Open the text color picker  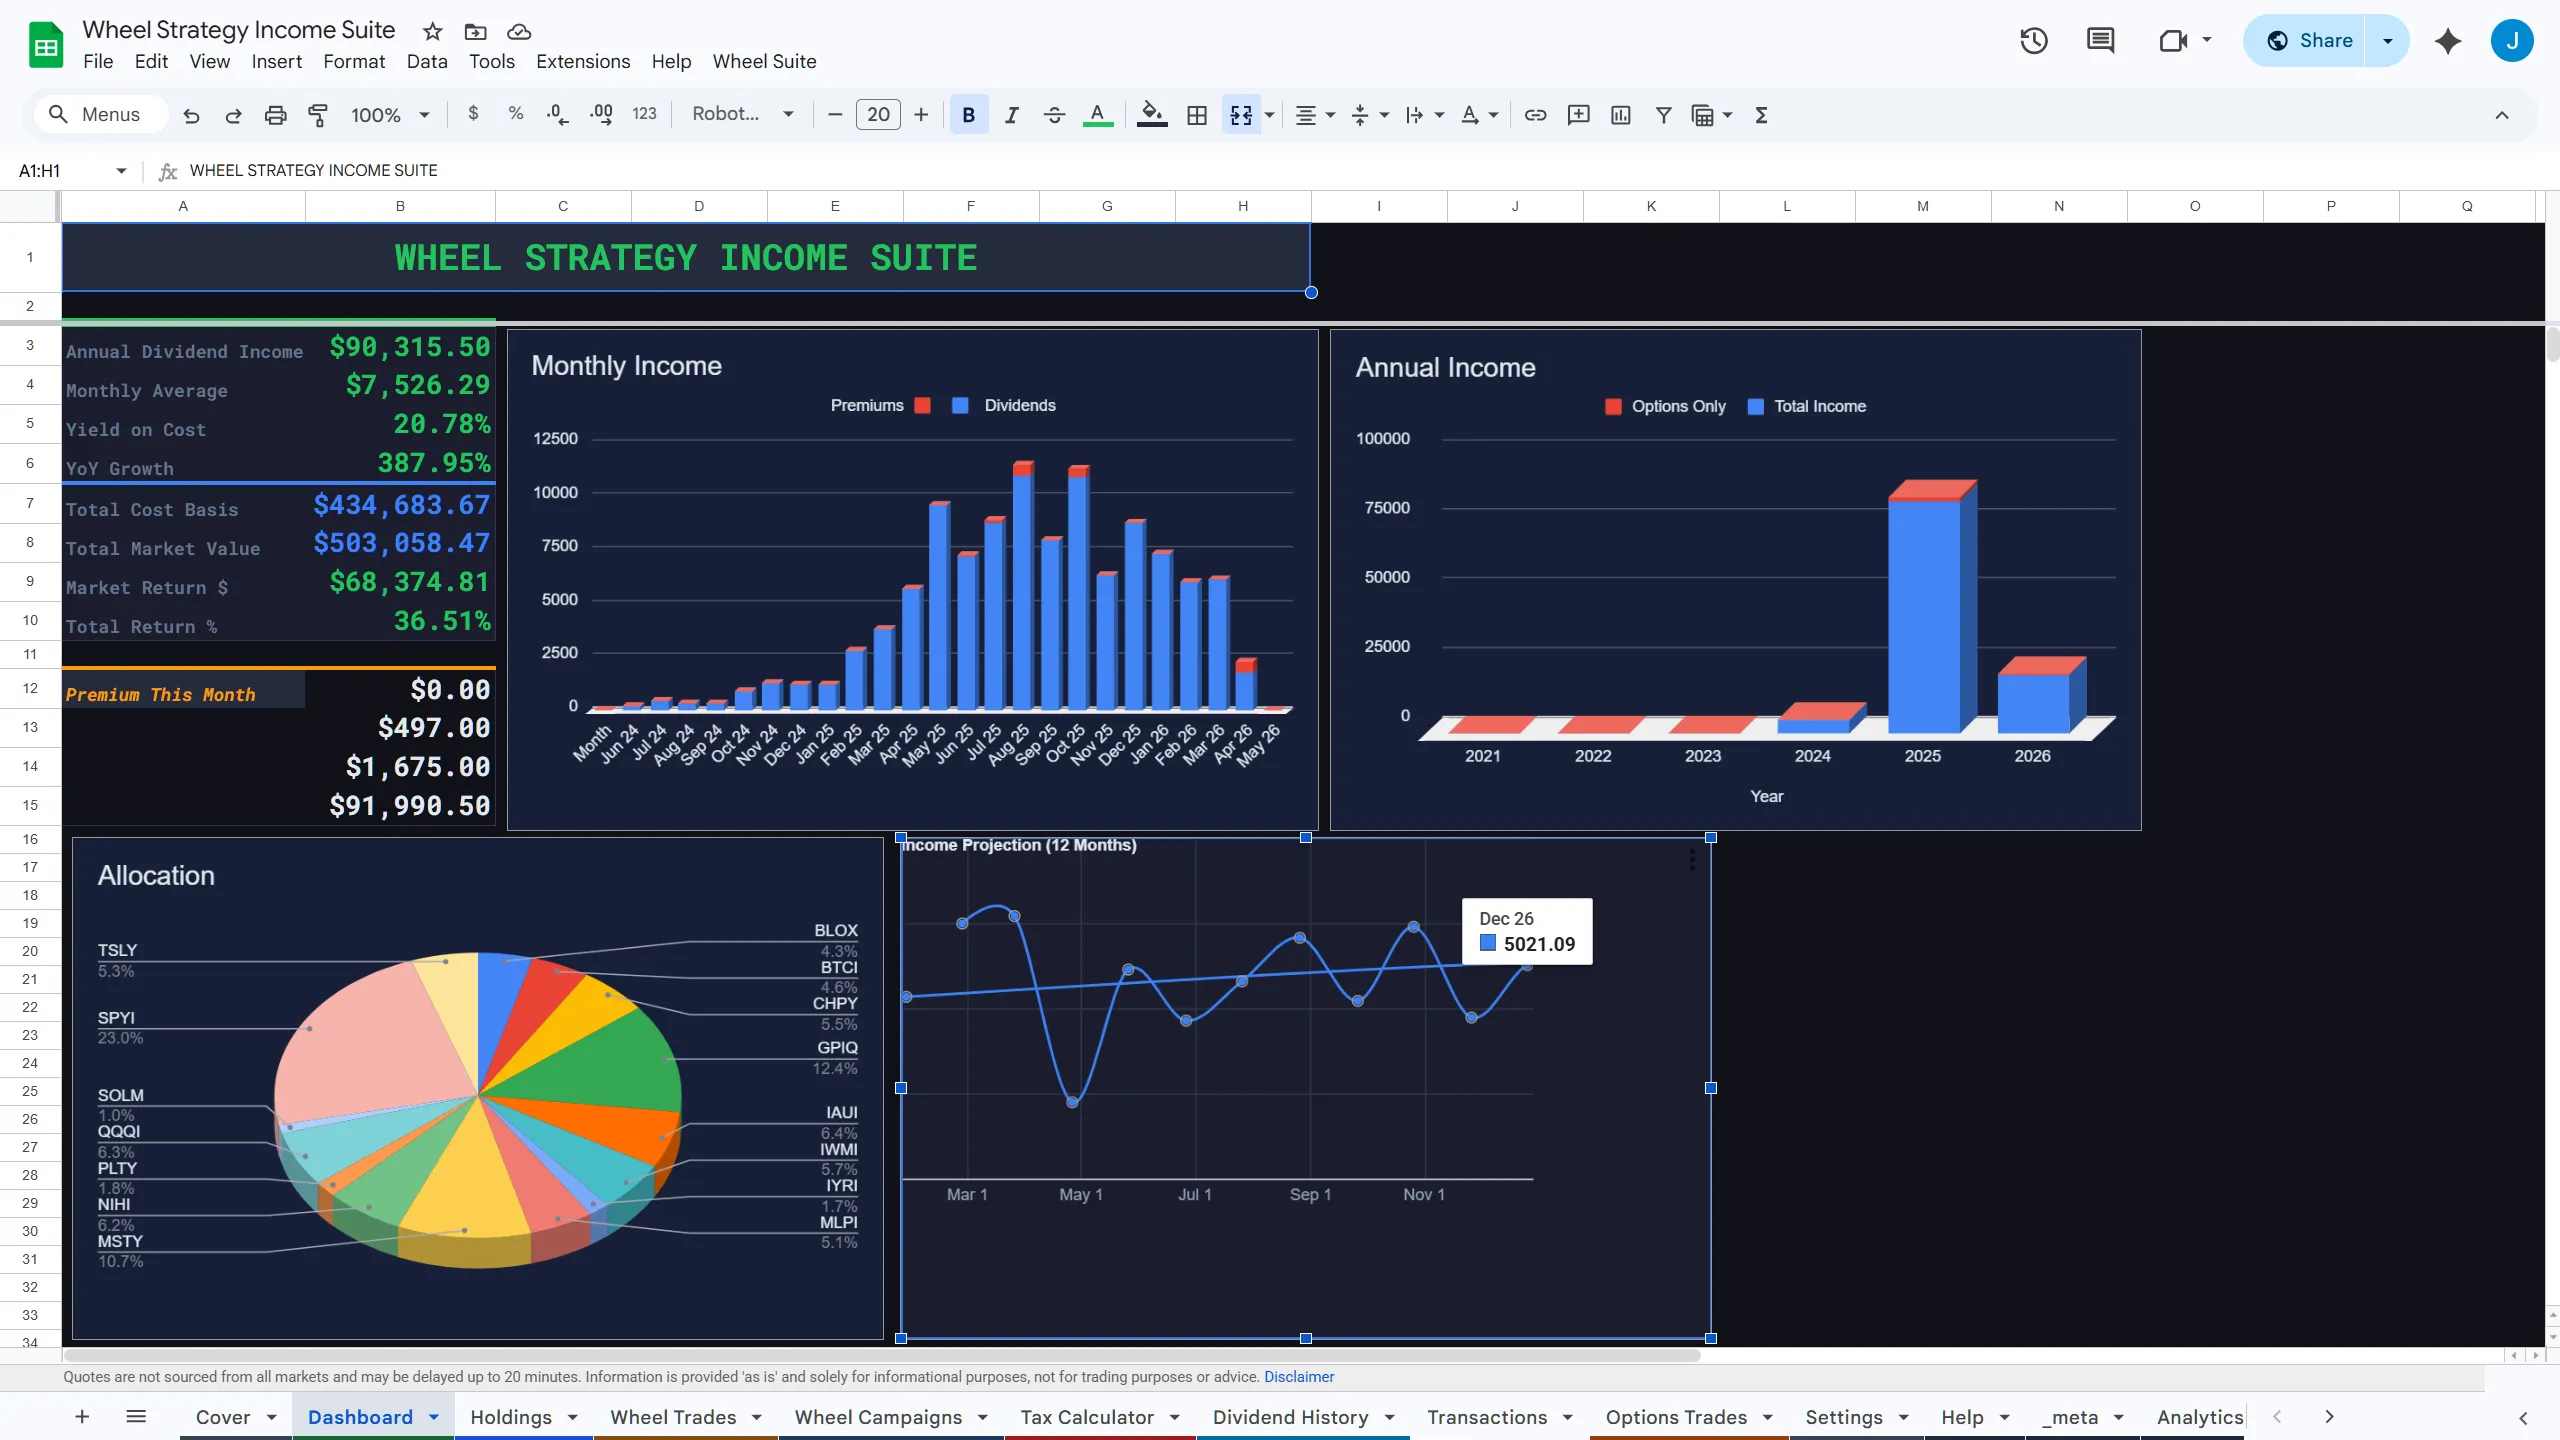coord(1097,115)
